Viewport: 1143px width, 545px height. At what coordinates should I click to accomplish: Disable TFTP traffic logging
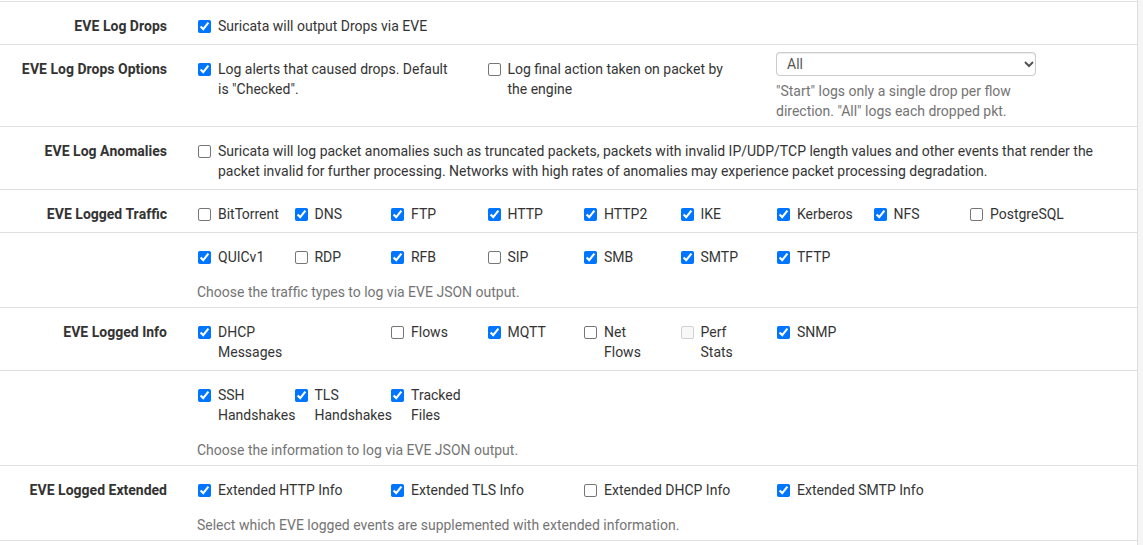click(x=784, y=257)
